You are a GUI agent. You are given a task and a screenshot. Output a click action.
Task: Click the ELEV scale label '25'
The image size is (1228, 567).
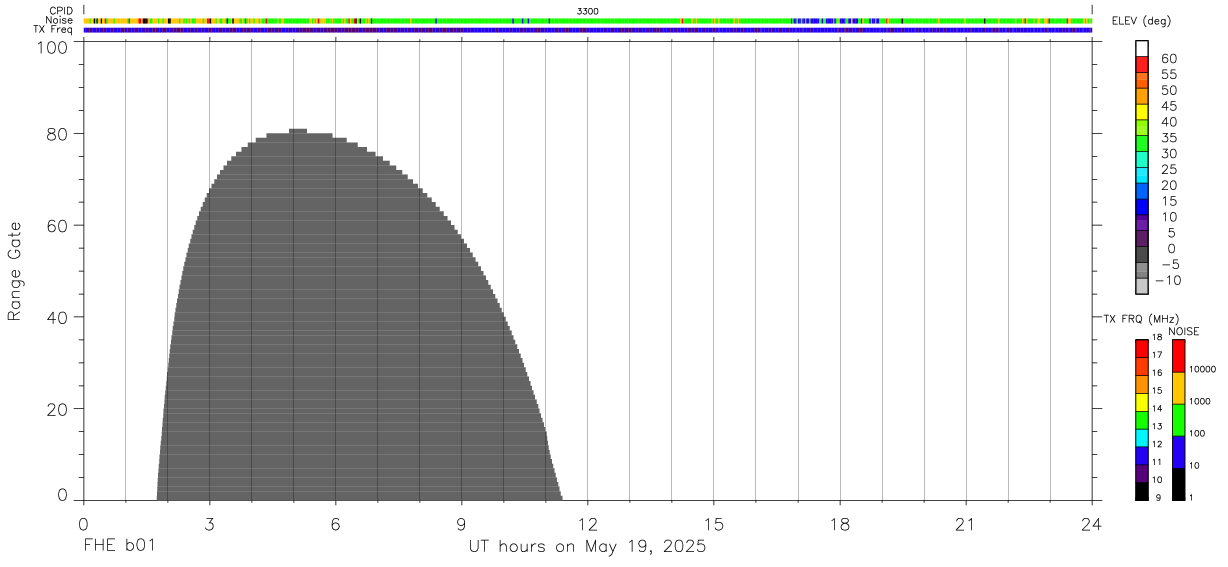(x=1170, y=169)
